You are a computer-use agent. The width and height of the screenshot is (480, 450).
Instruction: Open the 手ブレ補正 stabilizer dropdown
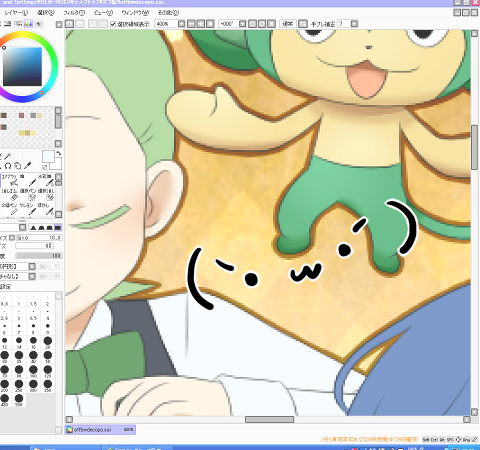[354, 24]
